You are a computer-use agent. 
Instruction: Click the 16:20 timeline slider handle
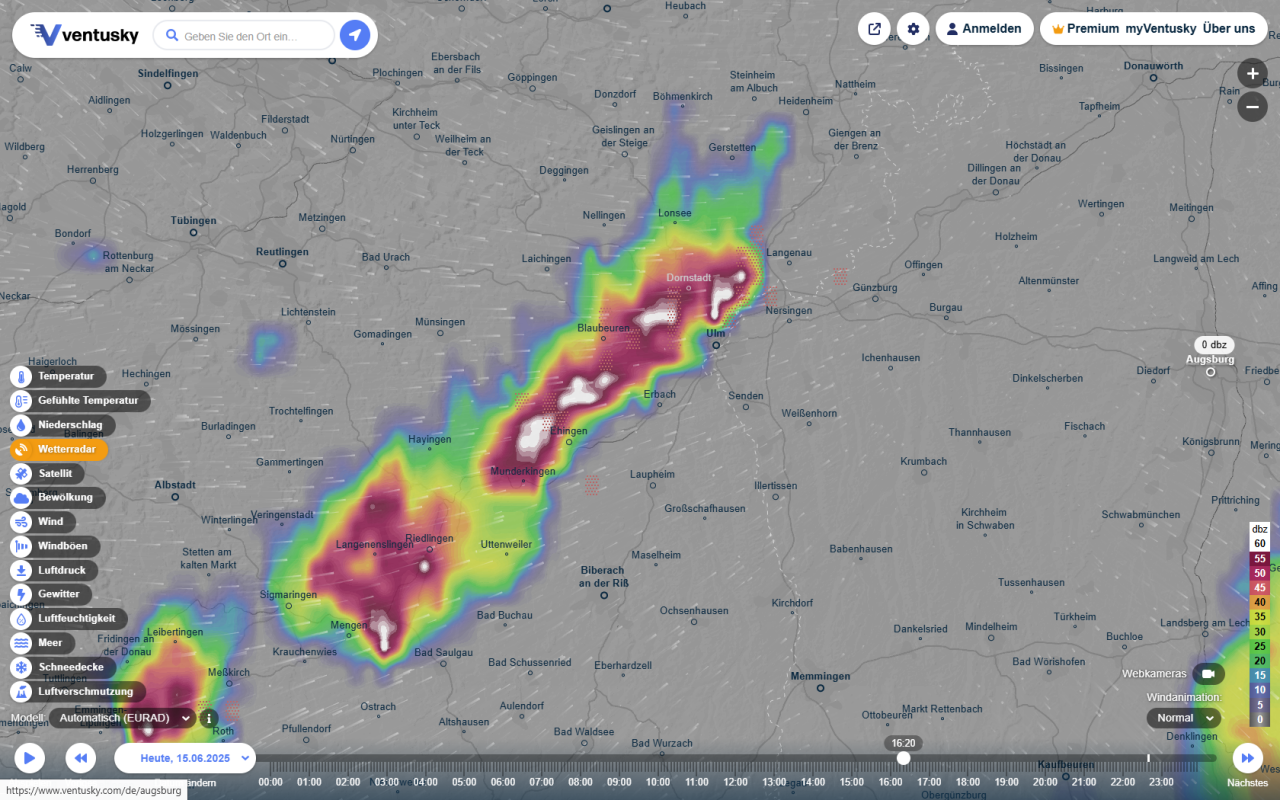pyautogui.click(x=903, y=759)
